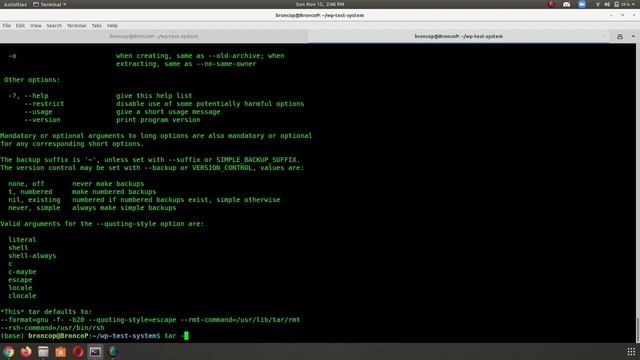640x360 pixels.
Task: Select the active second terminal tab
Action: coord(458,36)
